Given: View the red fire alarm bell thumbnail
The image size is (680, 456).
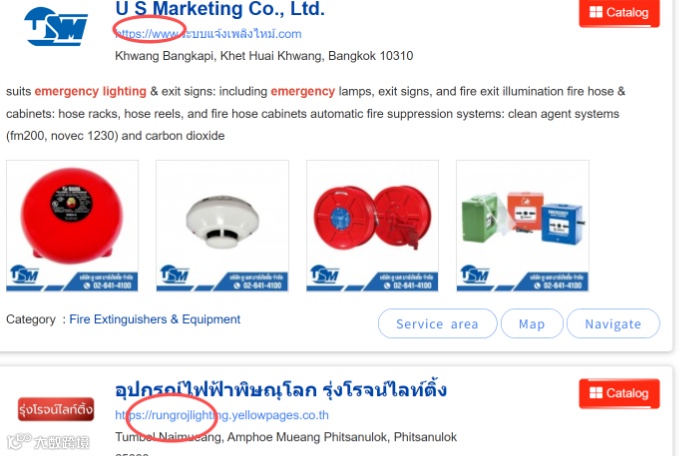Looking at the screenshot, I should [x=72, y=226].
